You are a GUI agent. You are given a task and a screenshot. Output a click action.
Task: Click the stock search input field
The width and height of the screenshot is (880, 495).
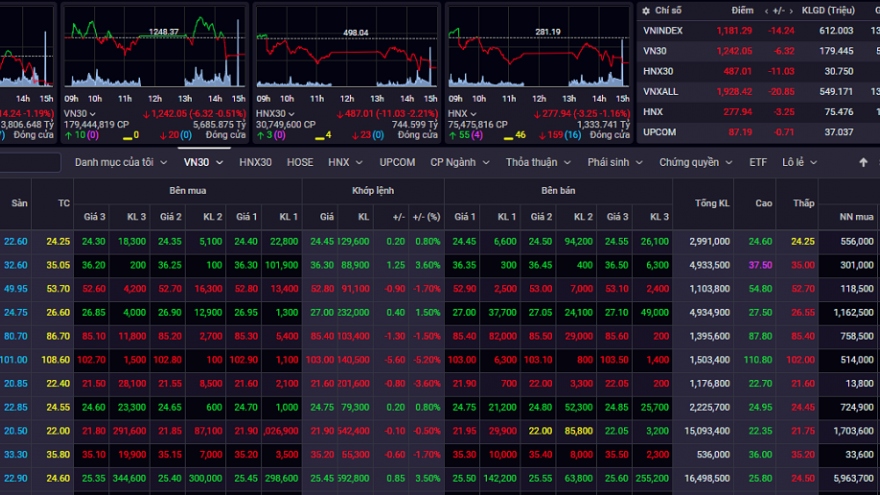coord(30,162)
